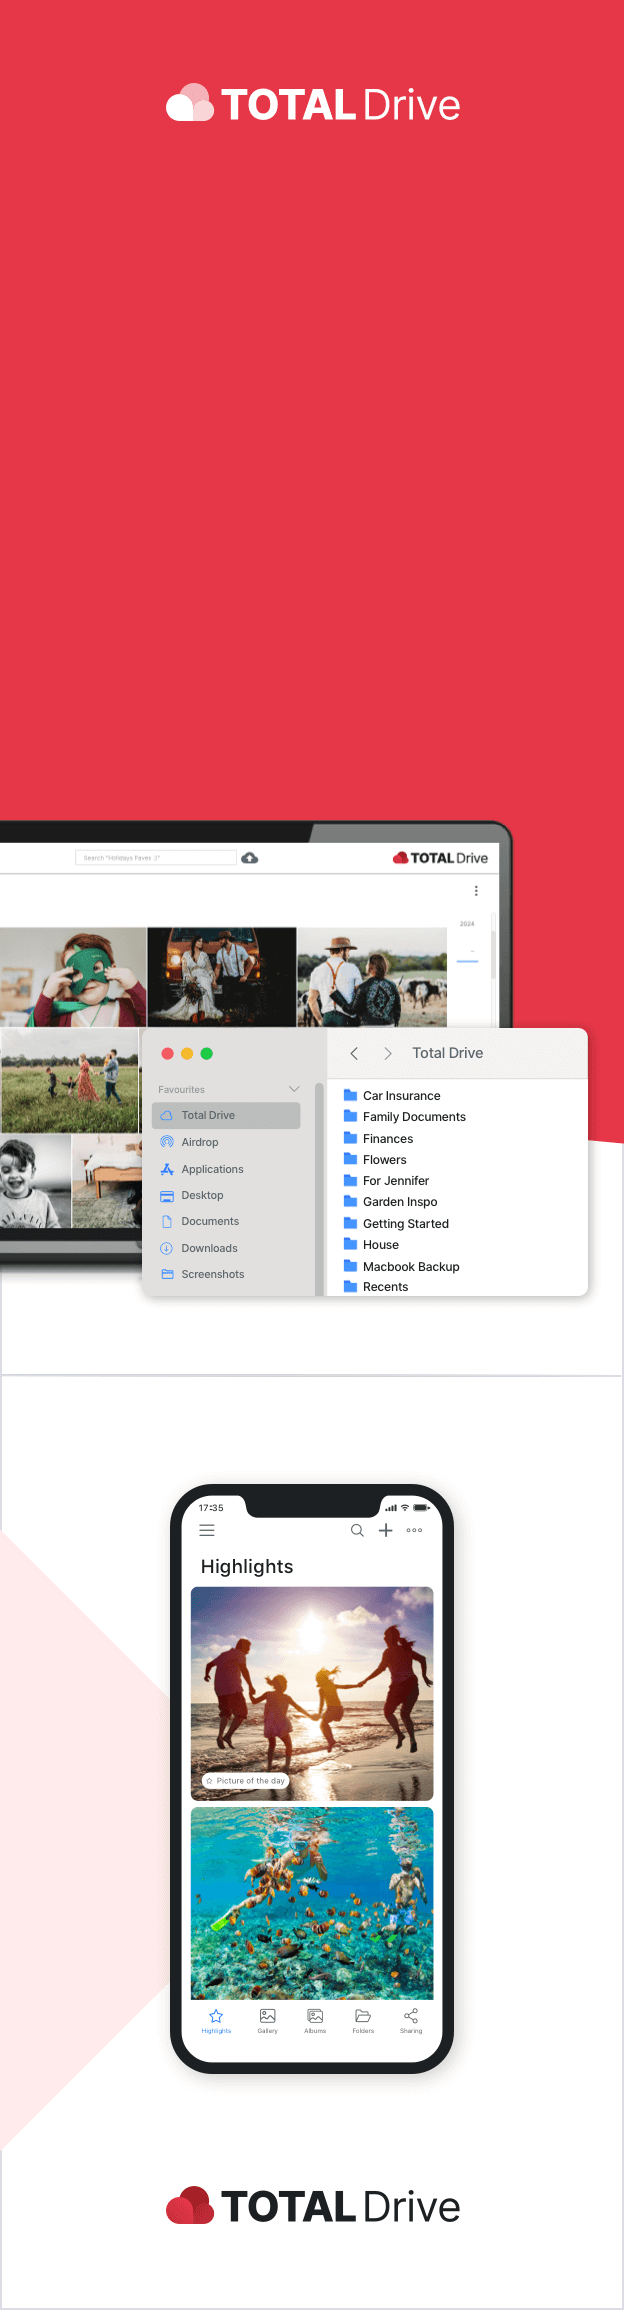Image resolution: width=624 pixels, height=2310 pixels.
Task: Open the phone's three-dot more options
Action: tap(414, 1530)
